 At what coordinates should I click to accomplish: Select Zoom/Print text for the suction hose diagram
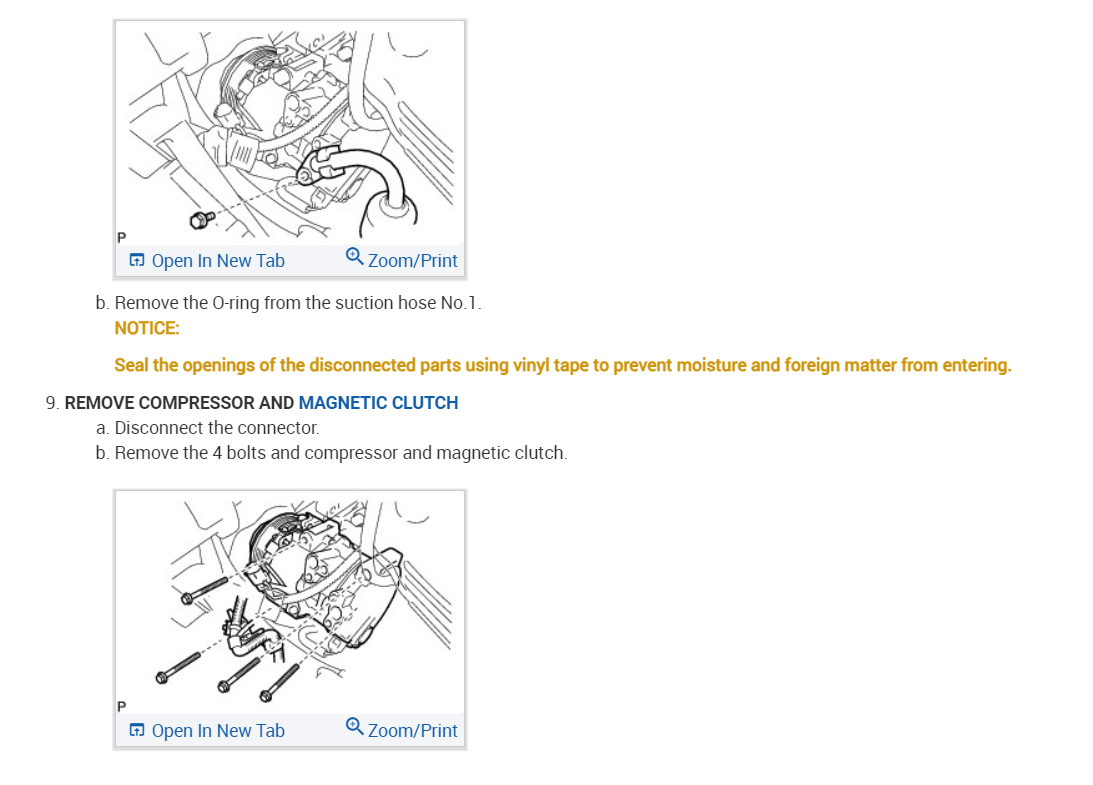click(412, 261)
